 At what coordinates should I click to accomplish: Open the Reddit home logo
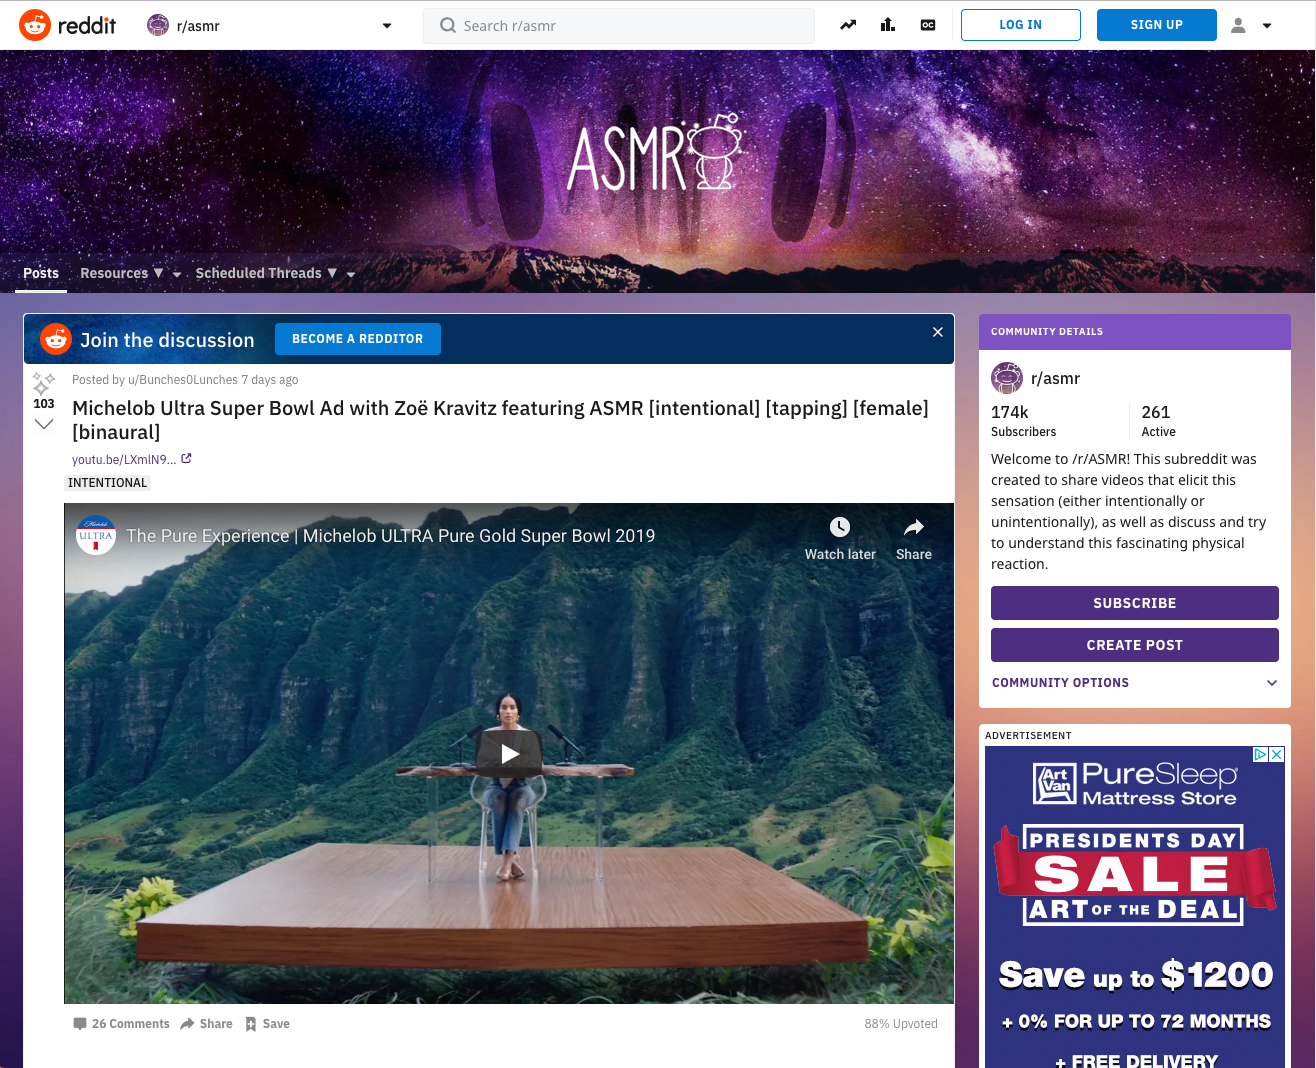[x=68, y=25]
